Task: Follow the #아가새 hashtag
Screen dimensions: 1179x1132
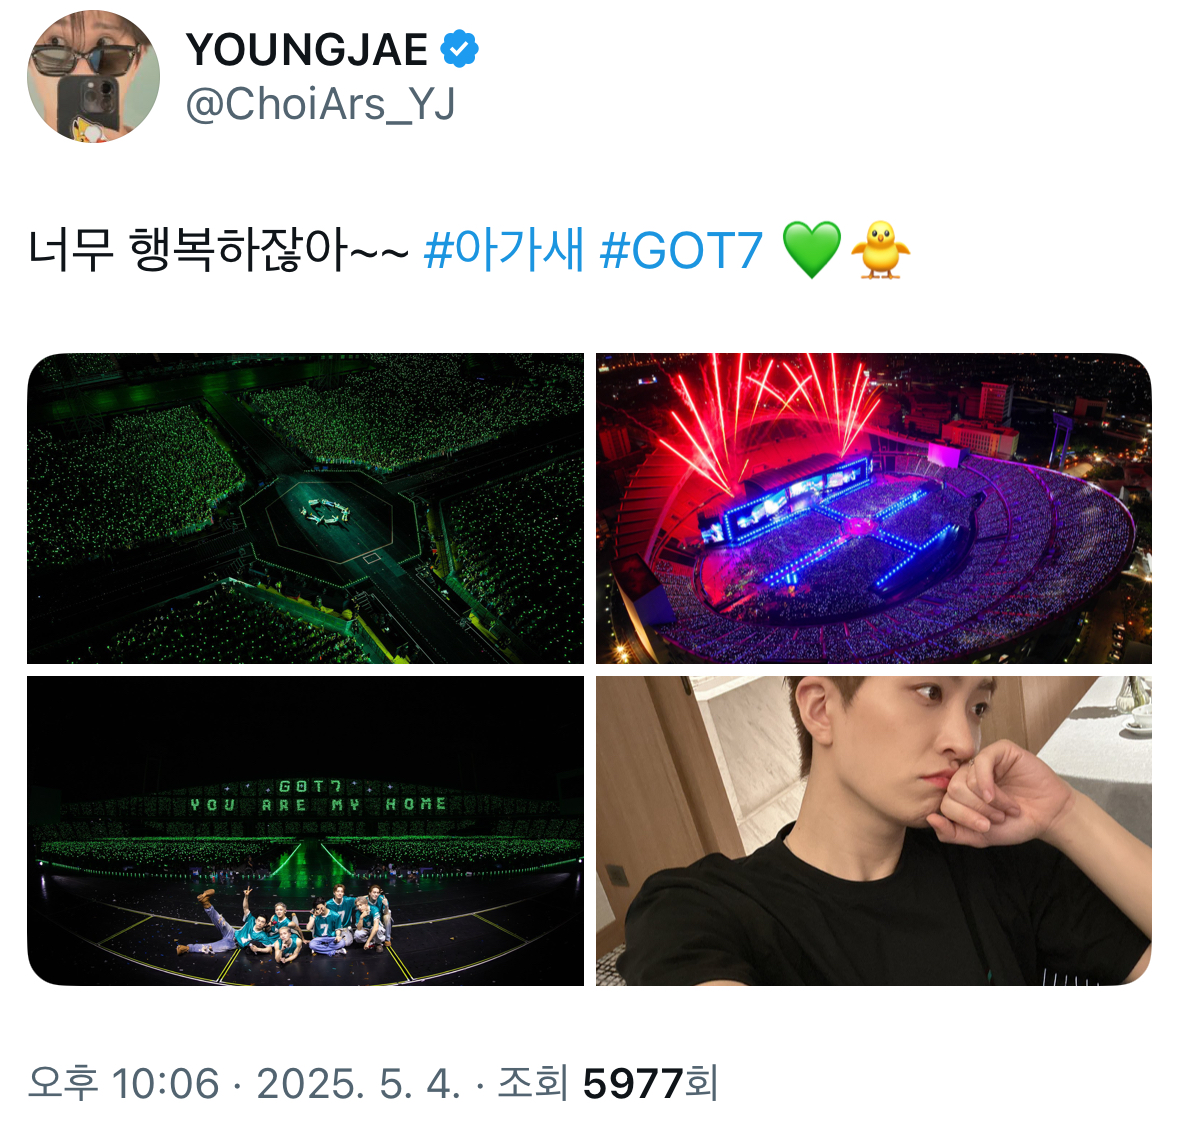Action: (x=504, y=250)
